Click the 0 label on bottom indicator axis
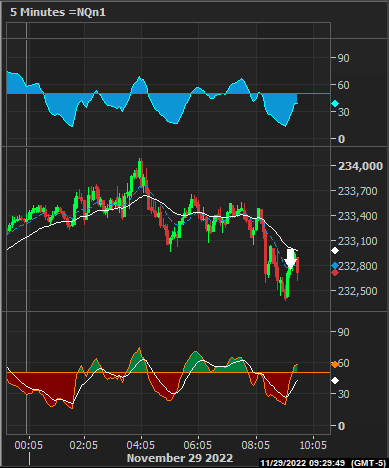 tap(341, 426)
